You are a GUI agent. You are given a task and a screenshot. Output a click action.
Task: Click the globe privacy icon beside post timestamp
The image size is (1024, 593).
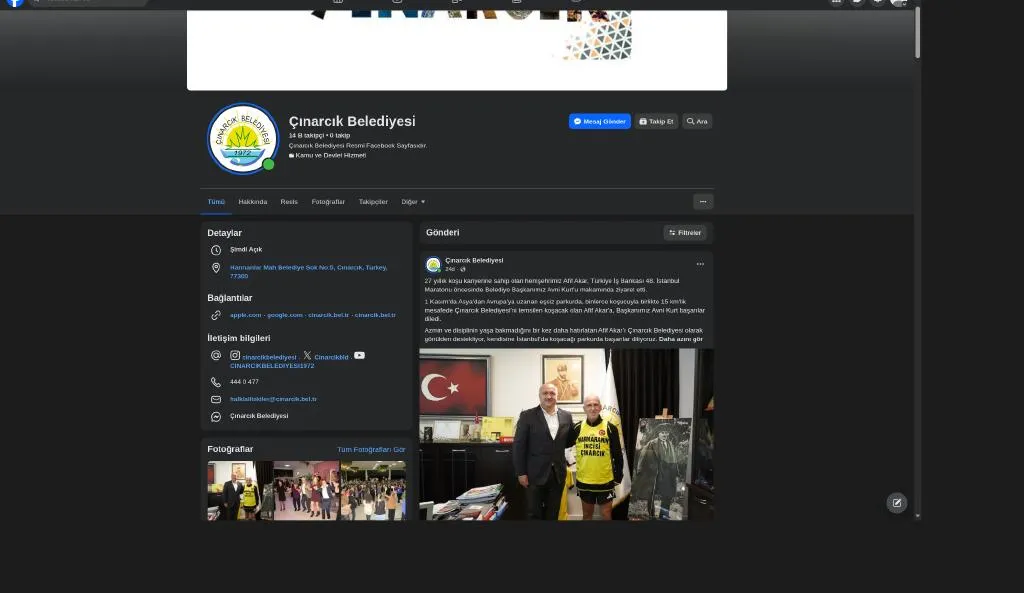click(462, 269)
